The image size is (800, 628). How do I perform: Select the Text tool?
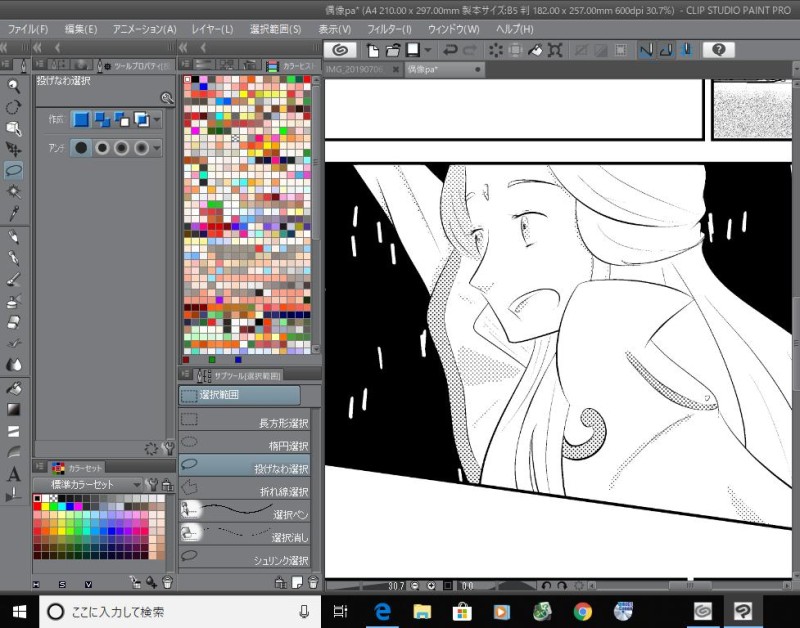coord(14,474)
